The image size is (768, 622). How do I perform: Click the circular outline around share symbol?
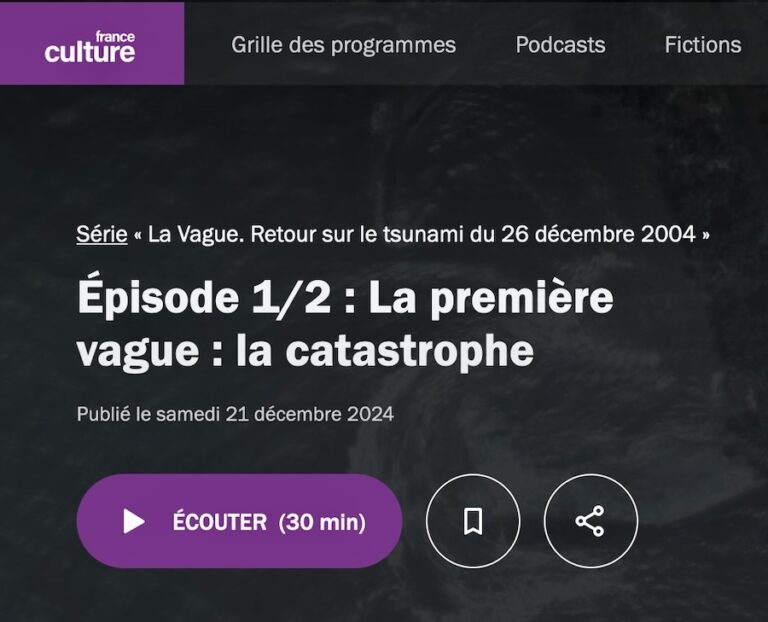tap(591, 521)
